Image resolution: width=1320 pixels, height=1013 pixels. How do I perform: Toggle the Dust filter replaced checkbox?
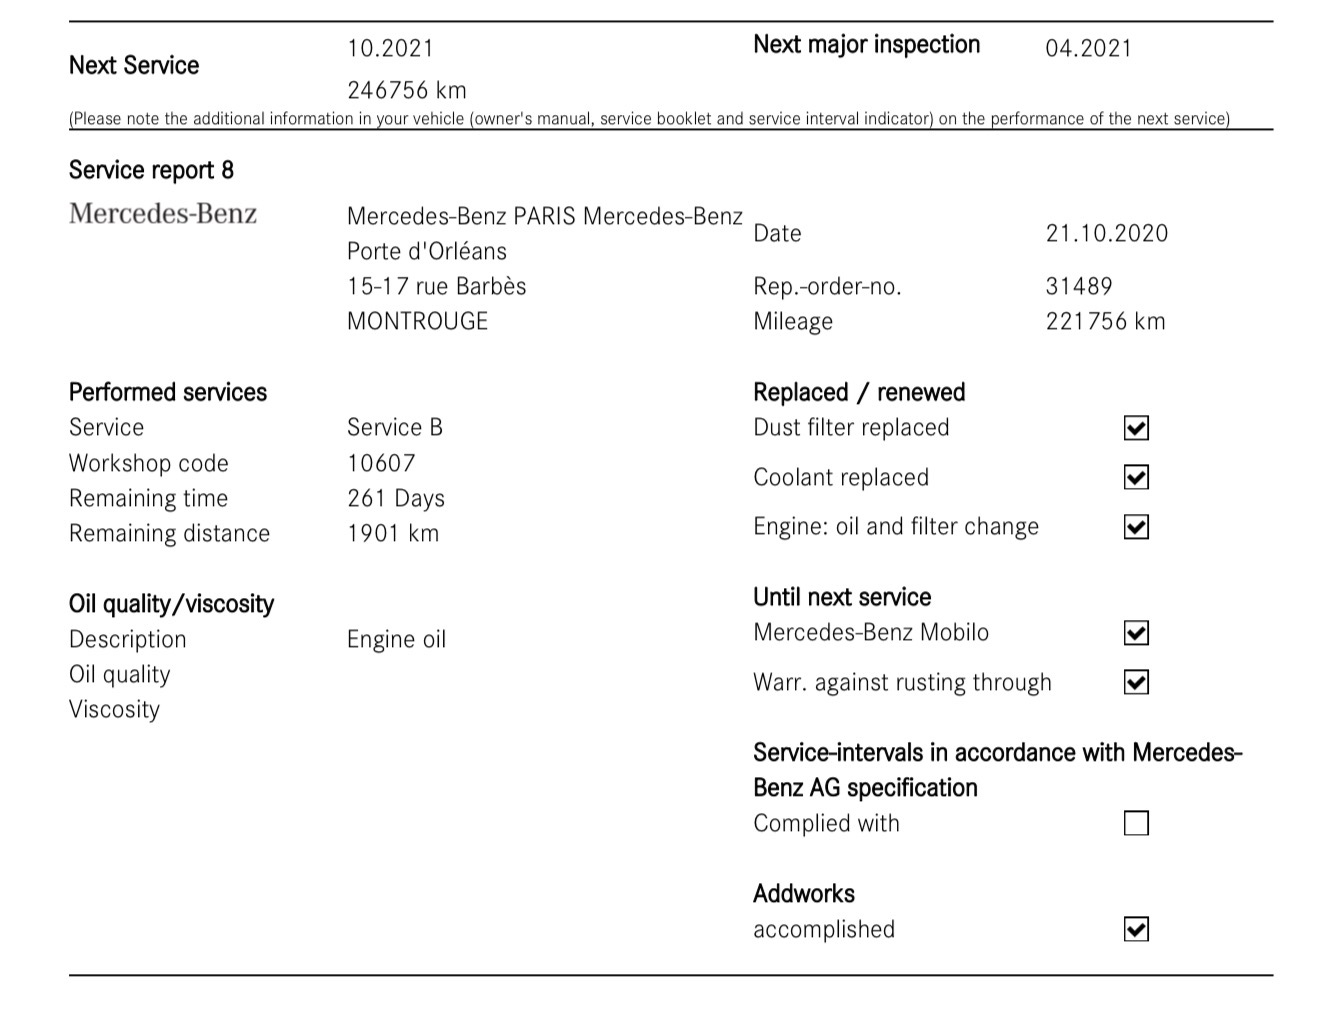[1136, 428]
